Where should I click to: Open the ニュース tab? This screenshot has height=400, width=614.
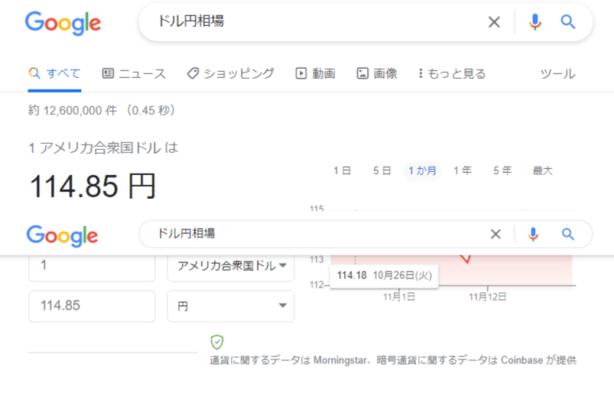(x=134, y=74)
